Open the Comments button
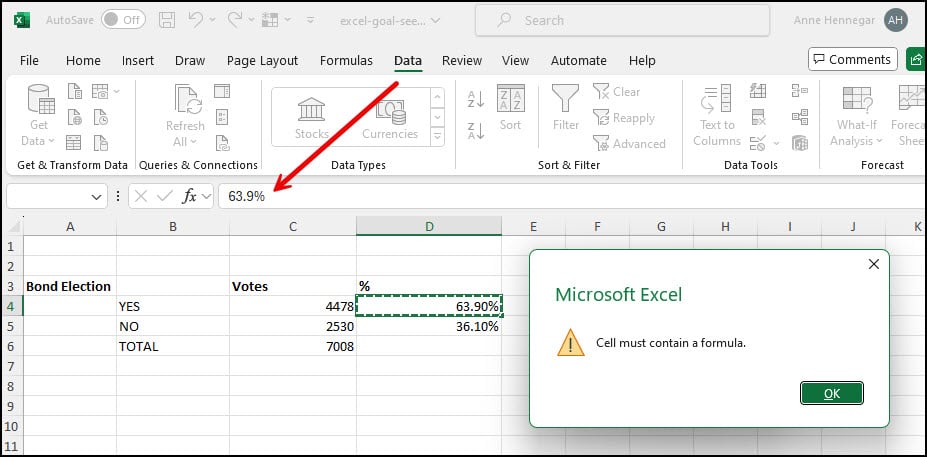 pos(853,59)
